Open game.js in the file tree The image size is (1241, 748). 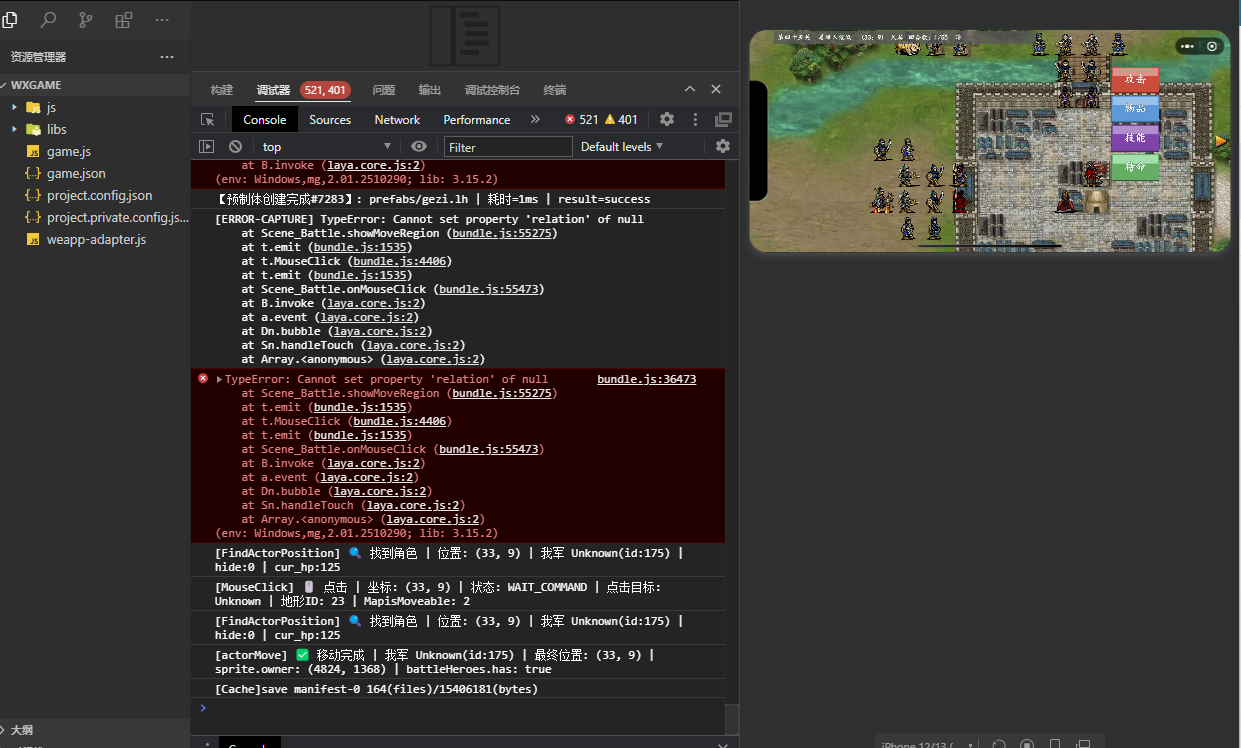[x=68, y=151]
